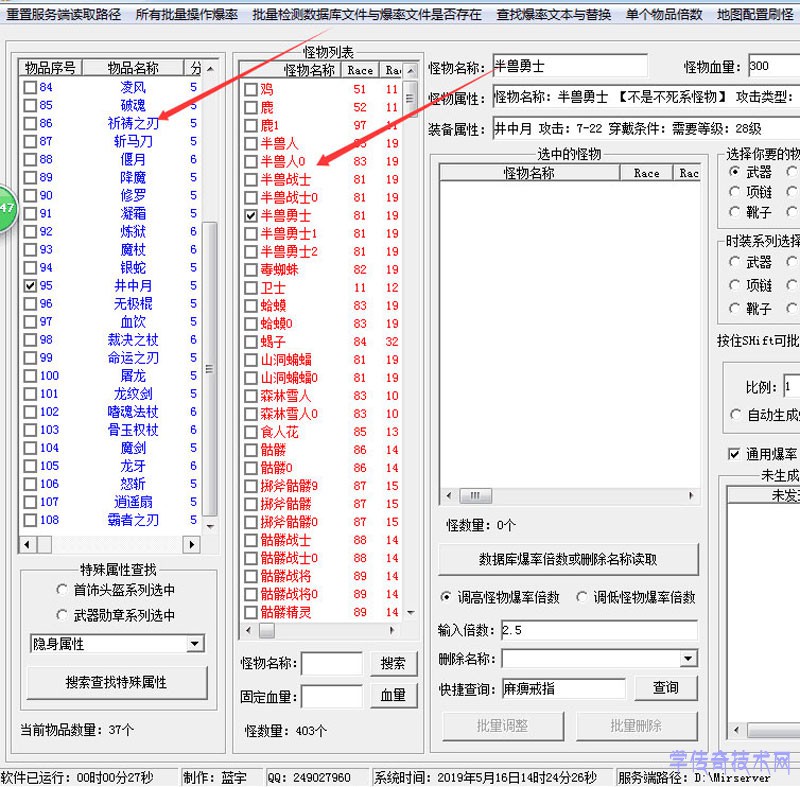Run the 查询 search for 麻痹戒指

tap(666, 688)
